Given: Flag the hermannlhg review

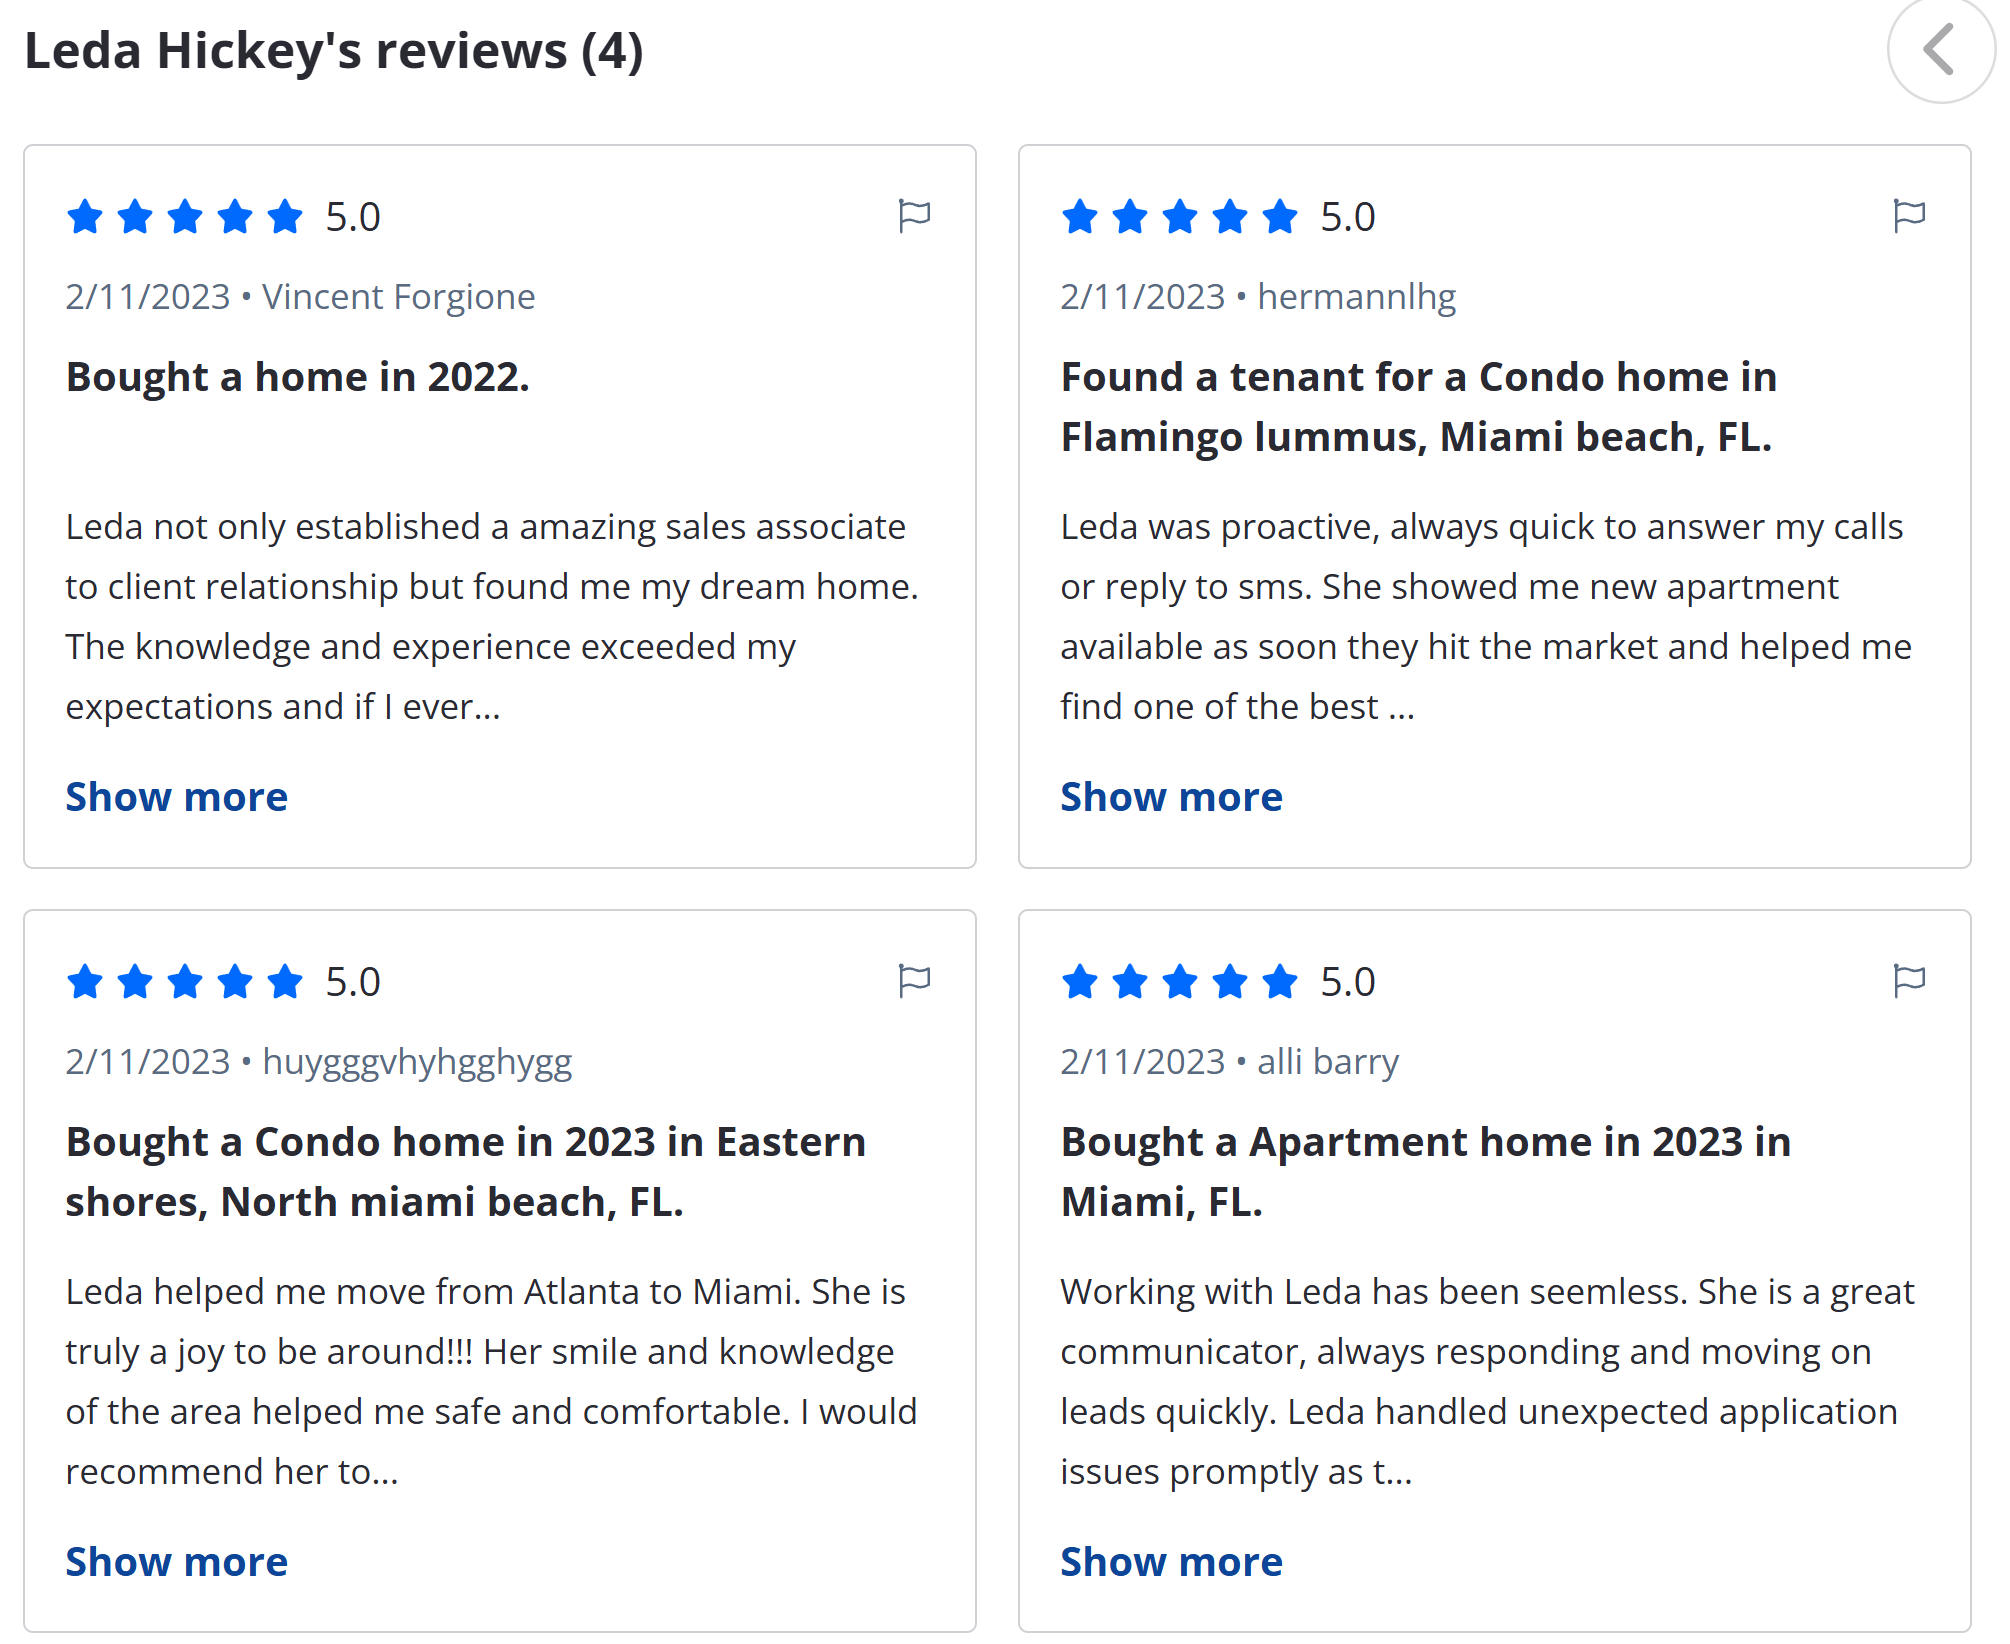Looking at the screenshot, I should pyautogui.click(x=1909, y=216).
